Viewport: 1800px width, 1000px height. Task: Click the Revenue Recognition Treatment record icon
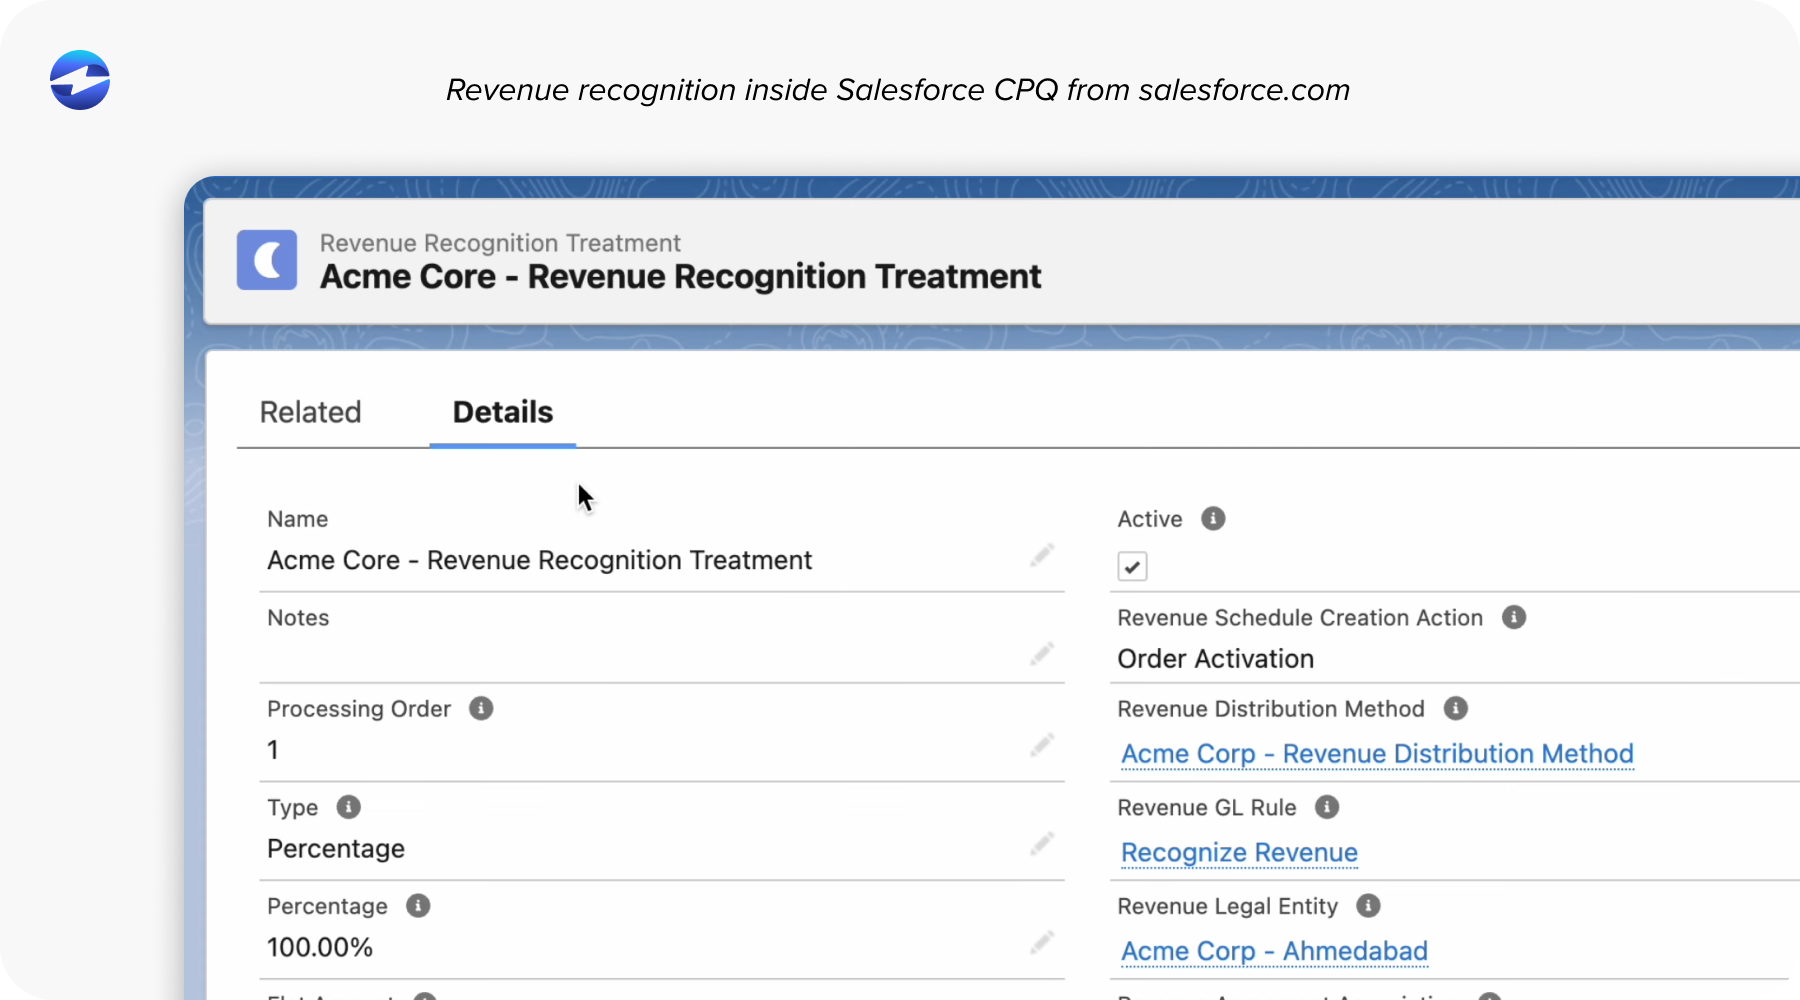tap(266, 260)
